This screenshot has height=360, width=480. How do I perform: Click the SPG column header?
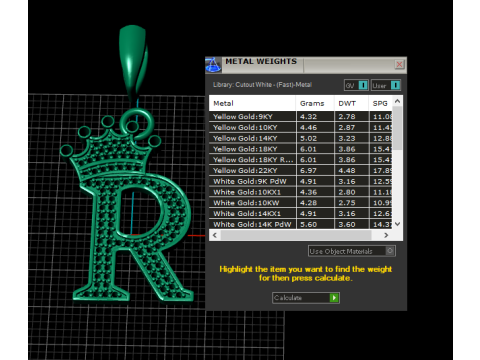coord(381,103)
